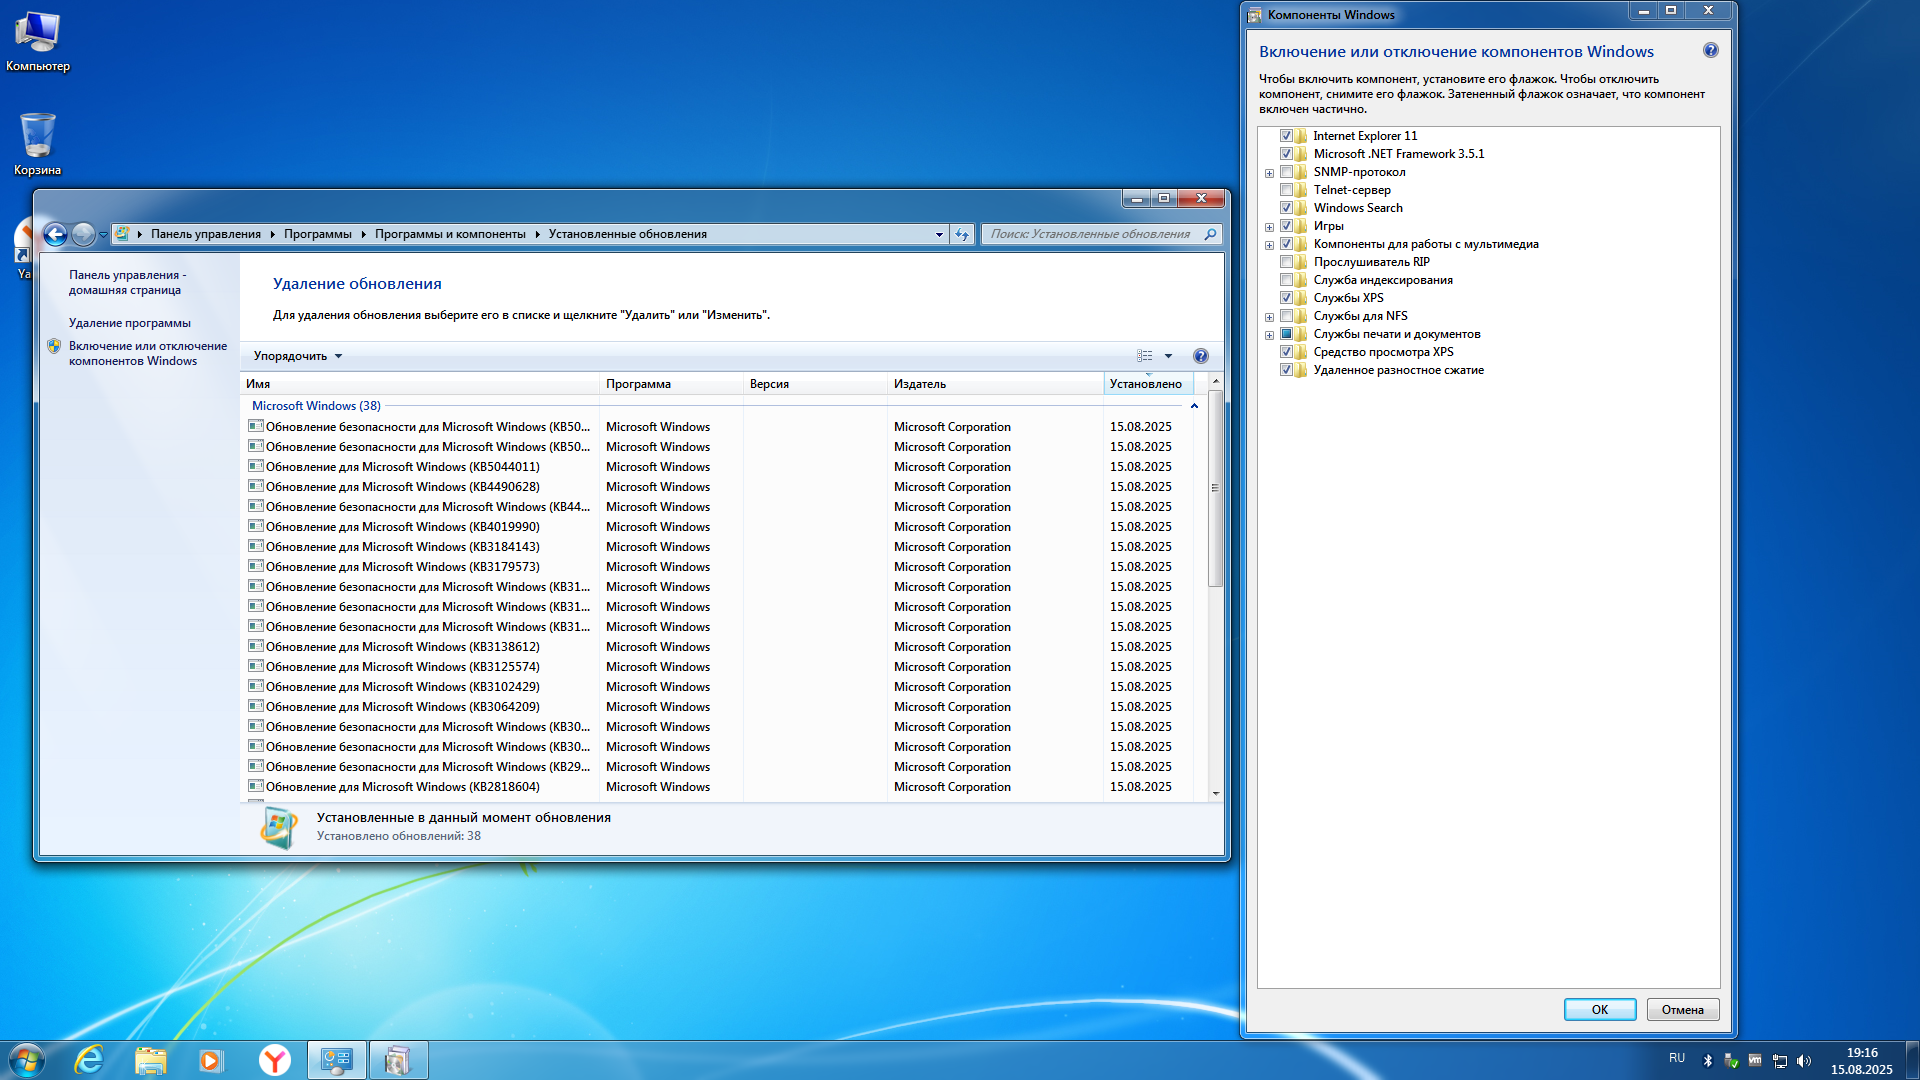Click Программы и компоненты breadcrumb

[450, 234]
